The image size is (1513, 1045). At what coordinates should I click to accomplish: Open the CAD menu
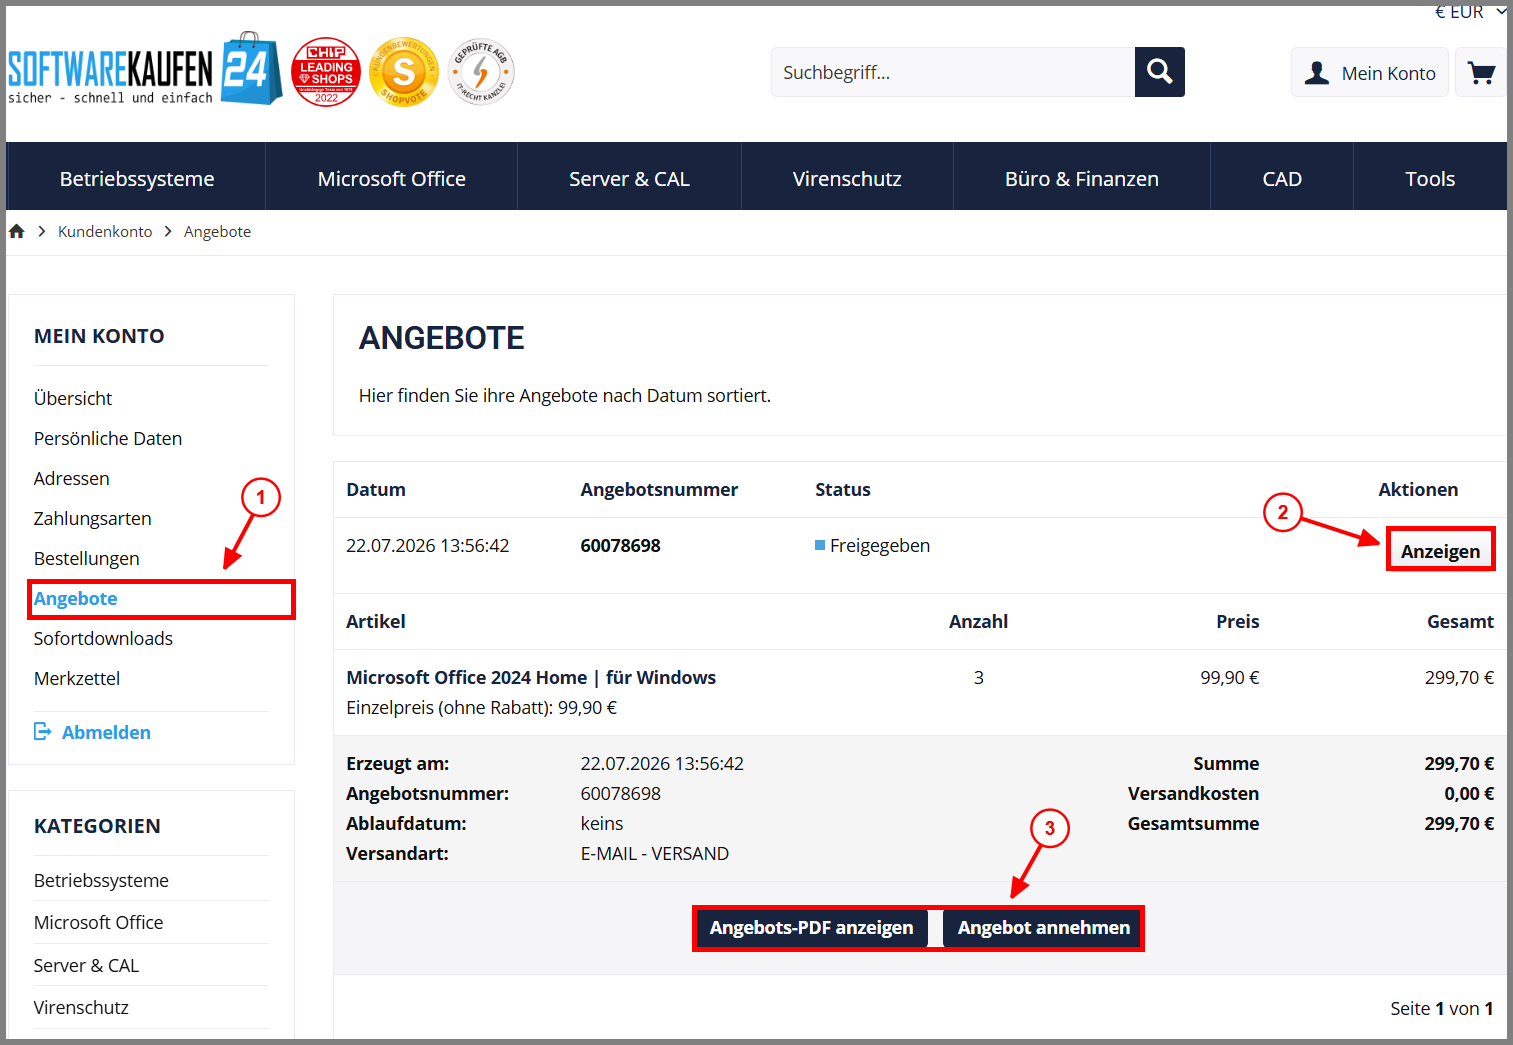coord(1282,179)
